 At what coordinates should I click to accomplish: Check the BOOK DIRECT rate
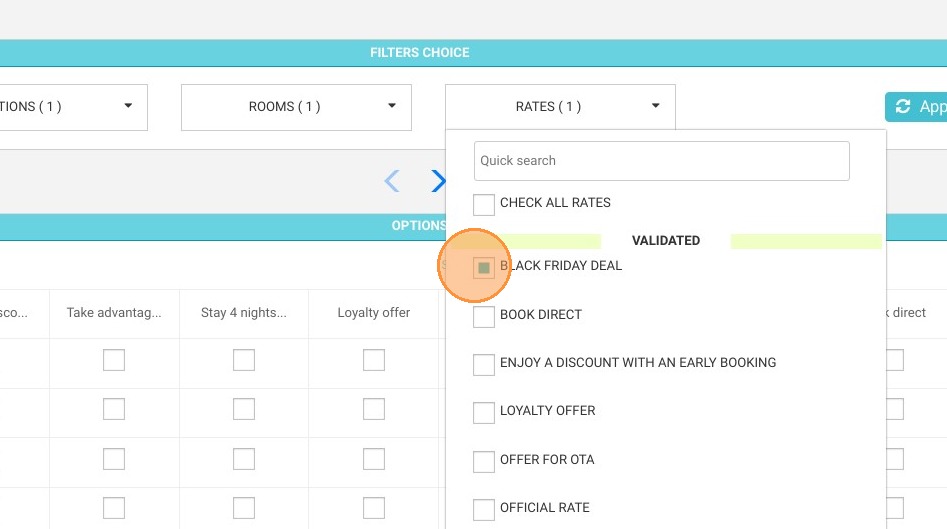click(484, 316)
